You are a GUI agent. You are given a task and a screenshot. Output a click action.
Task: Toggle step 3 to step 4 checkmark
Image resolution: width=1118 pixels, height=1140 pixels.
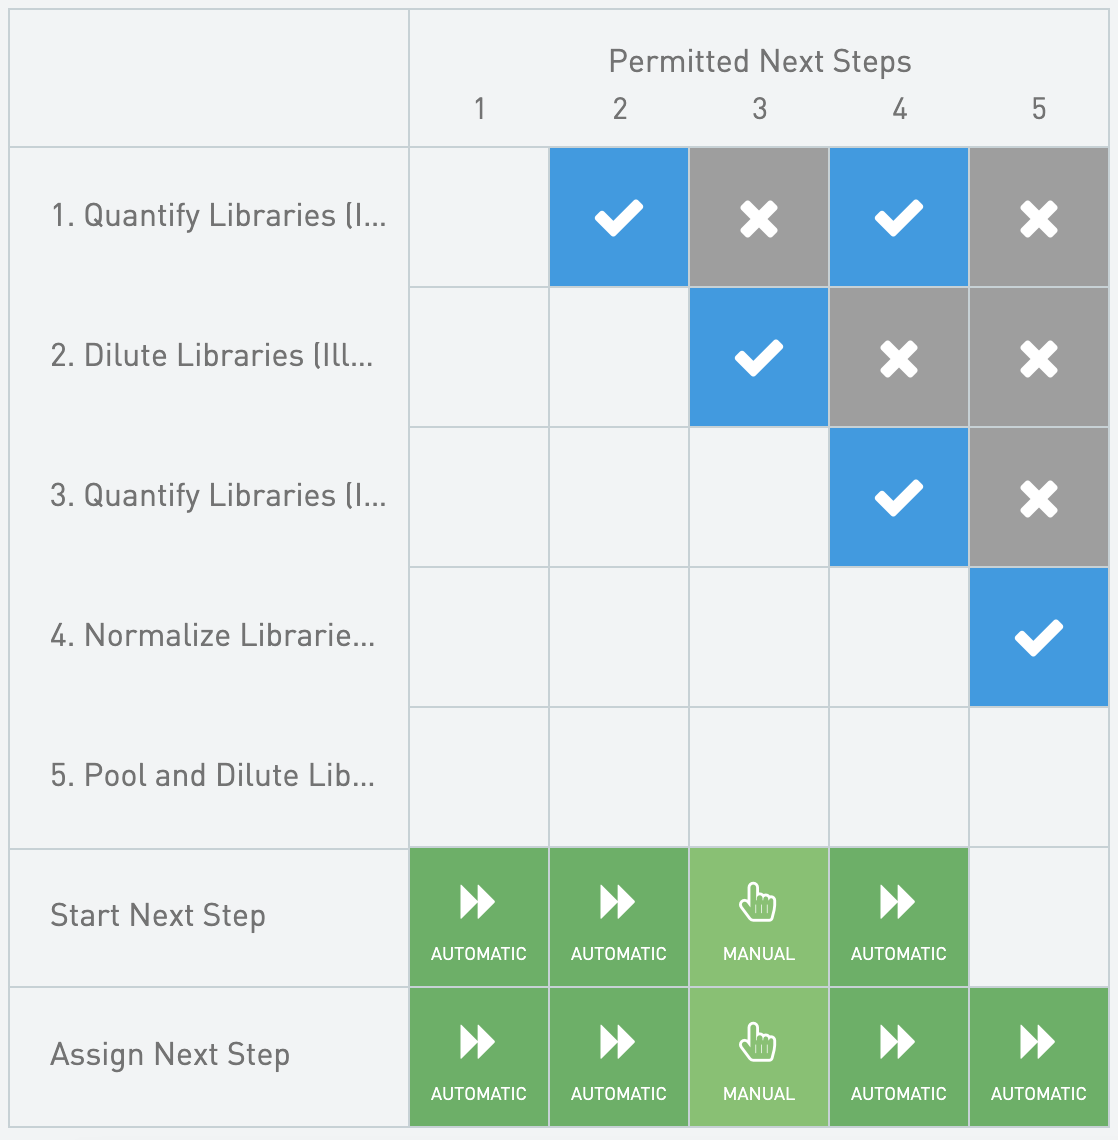pyautogui.click(x=899, y=498)
